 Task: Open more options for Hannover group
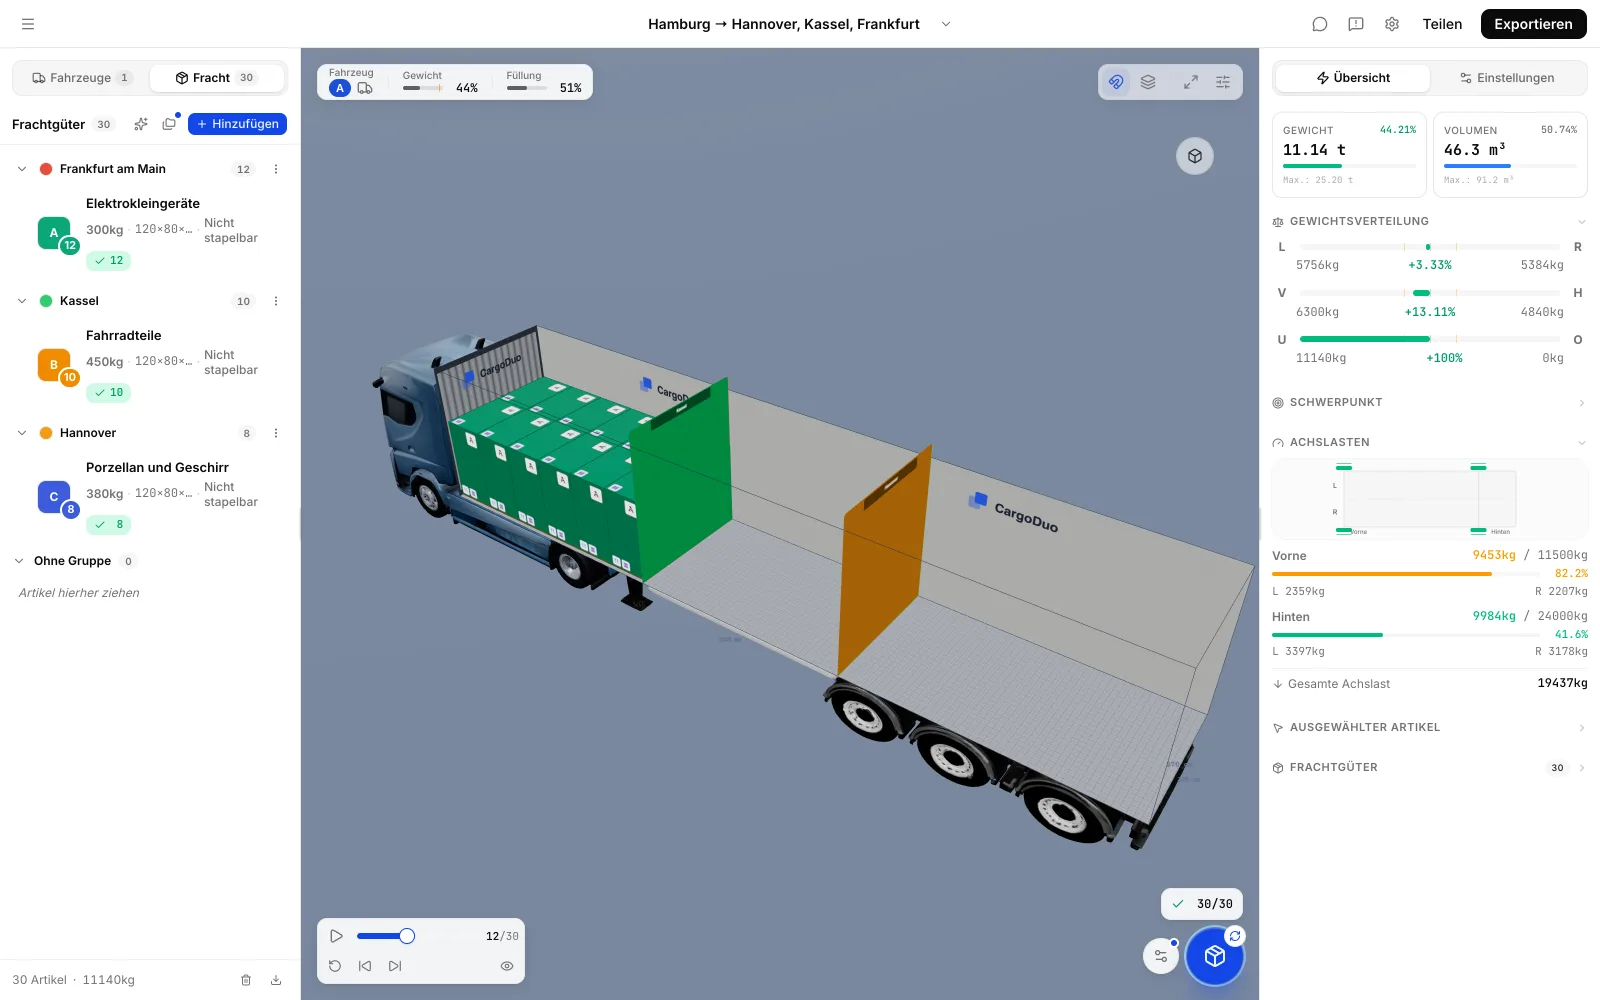[x=276, y=433]
